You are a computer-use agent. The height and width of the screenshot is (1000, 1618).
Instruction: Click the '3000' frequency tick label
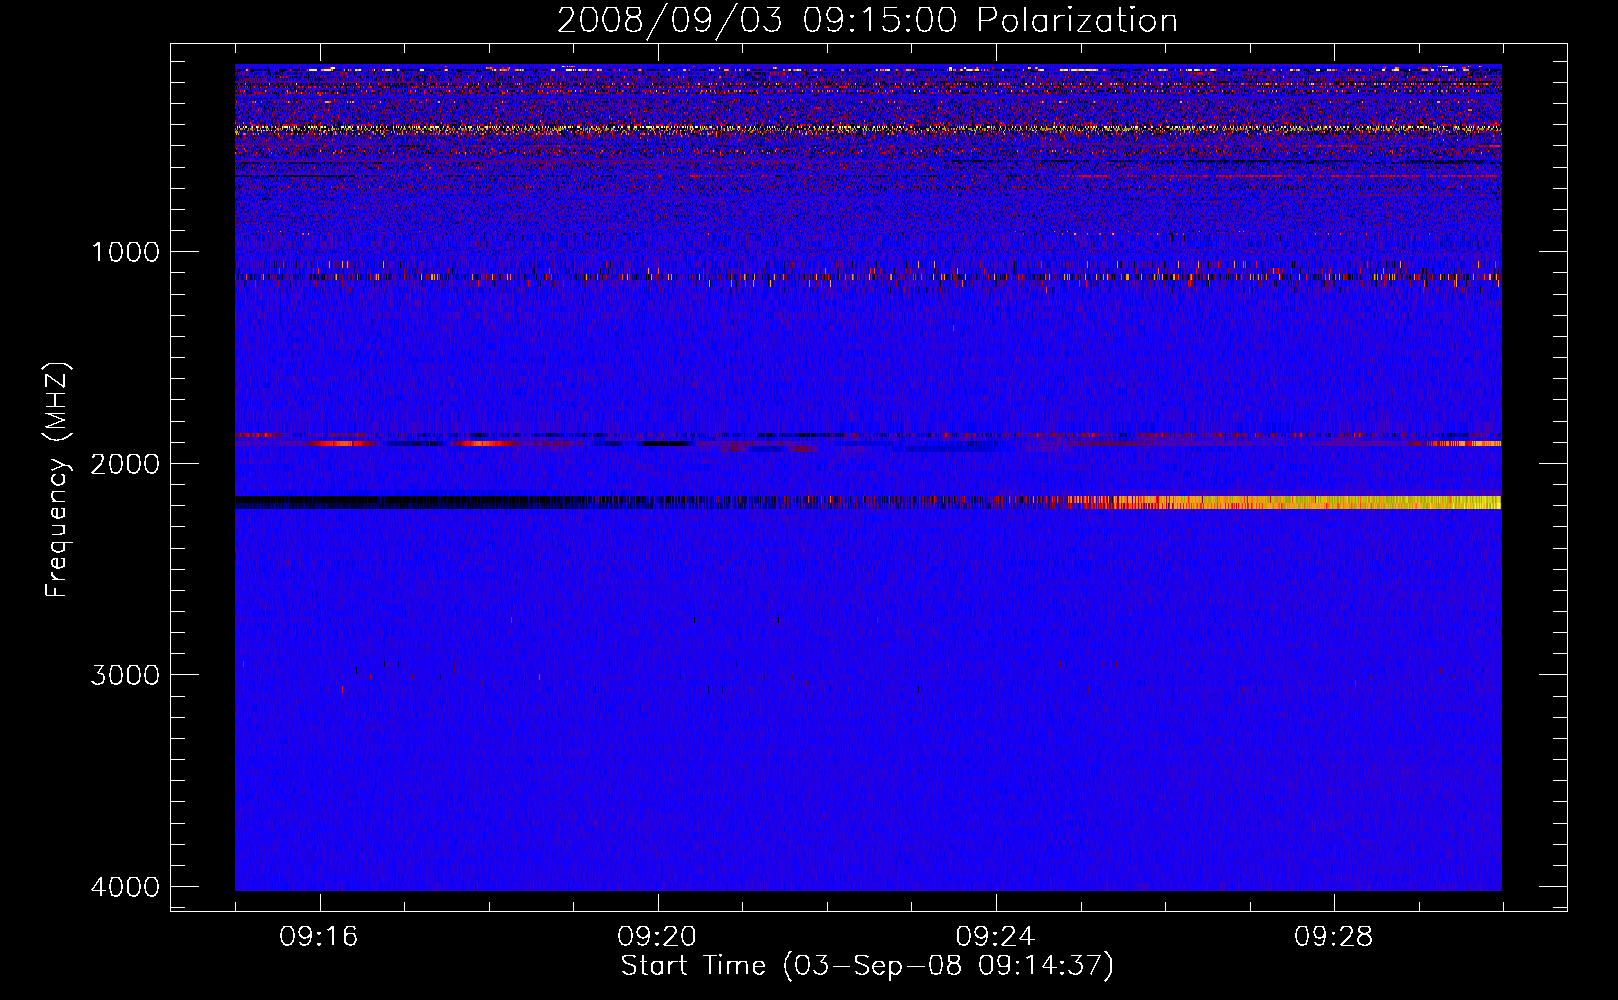point(125,675)
